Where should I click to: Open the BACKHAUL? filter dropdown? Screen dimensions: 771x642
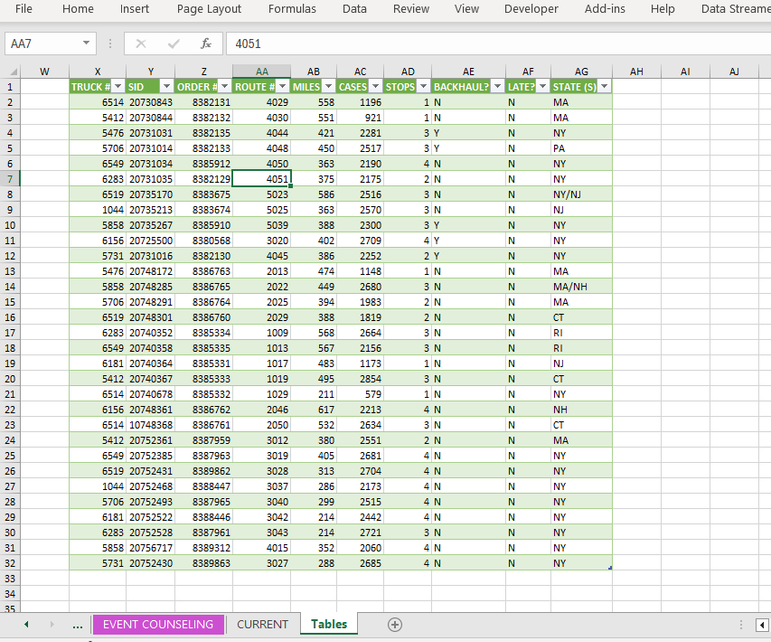click(498, 87)
